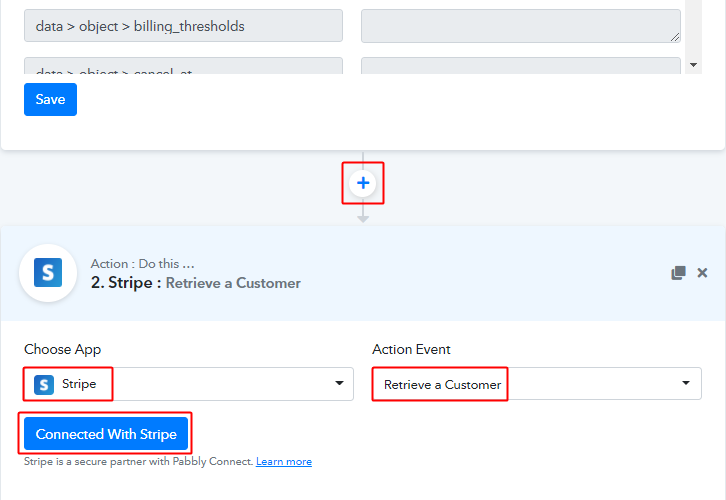The image size is (726, 500).
Task: Click the empty value box beside billing_thresholds
Action: pyautogui.click(x=521, y=26)
